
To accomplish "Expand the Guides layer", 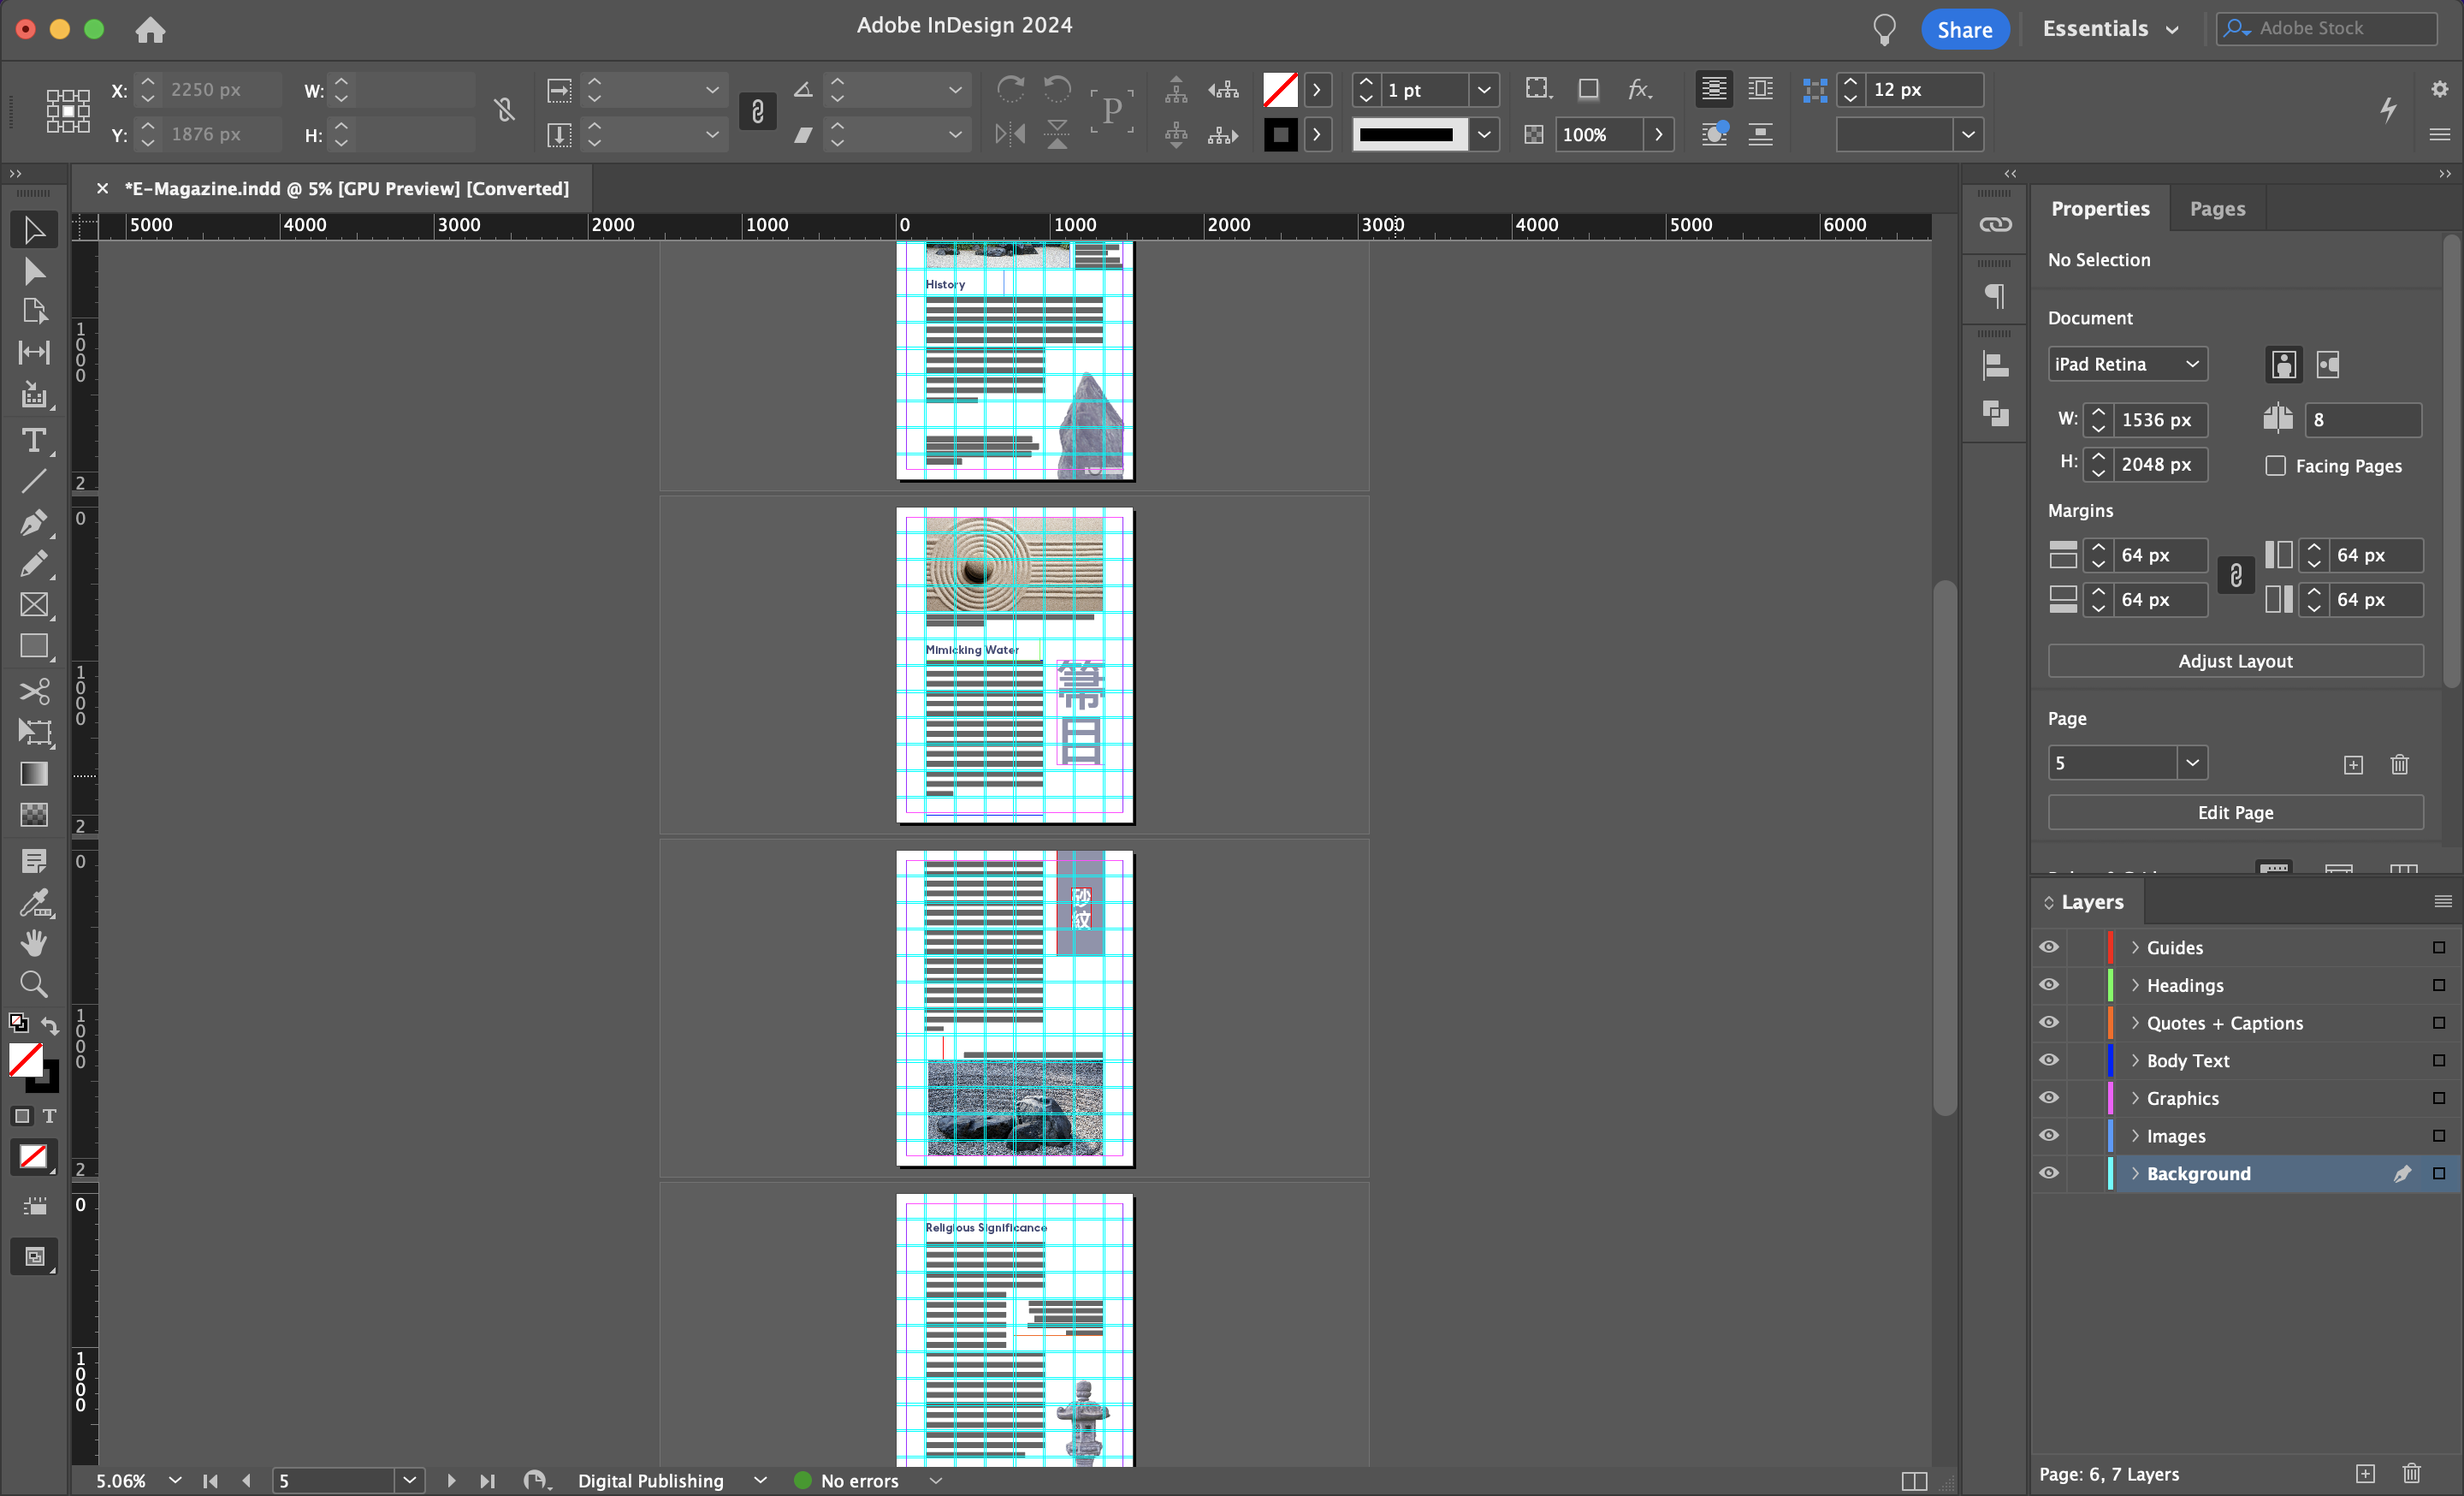I will 2135,947.
